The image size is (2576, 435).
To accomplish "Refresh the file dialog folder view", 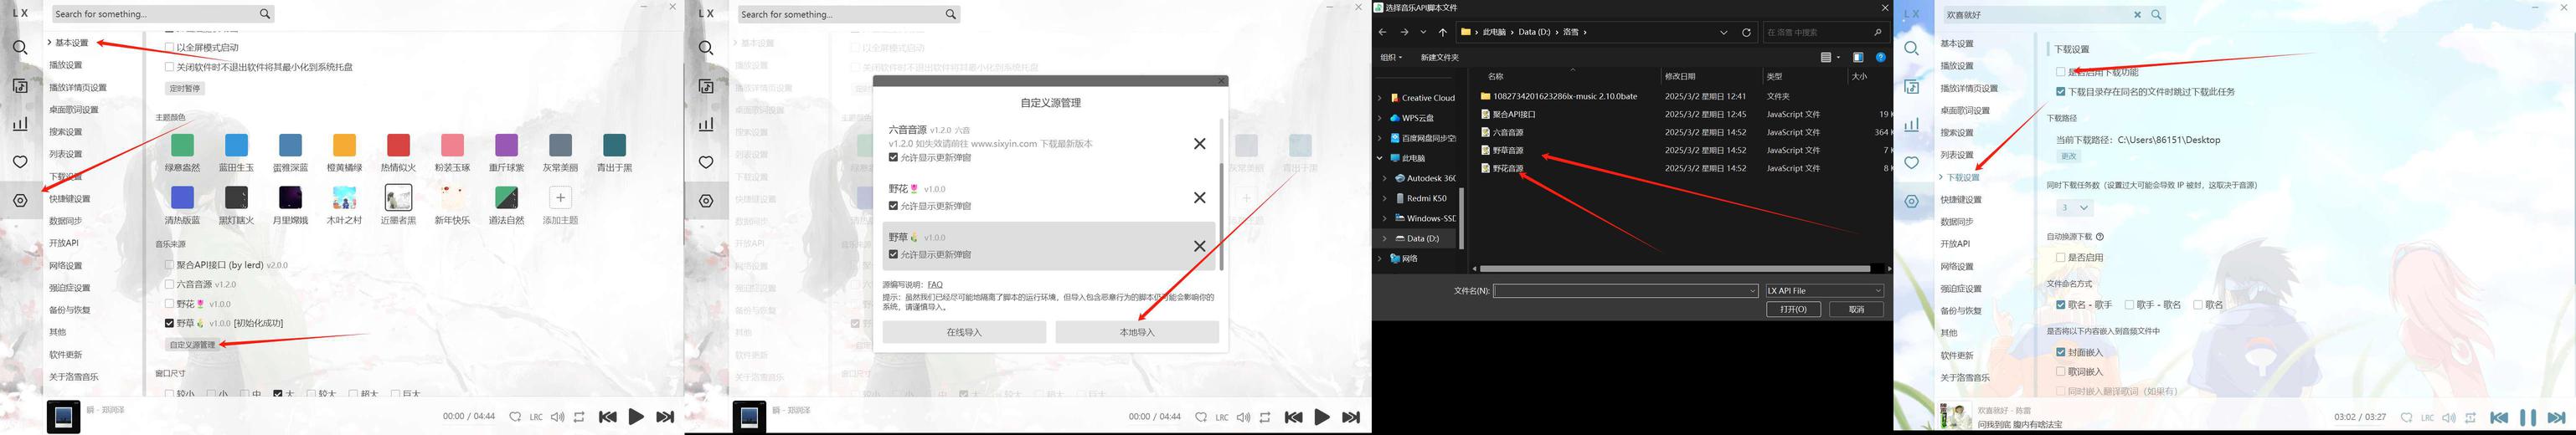I will coord(1747,32).
